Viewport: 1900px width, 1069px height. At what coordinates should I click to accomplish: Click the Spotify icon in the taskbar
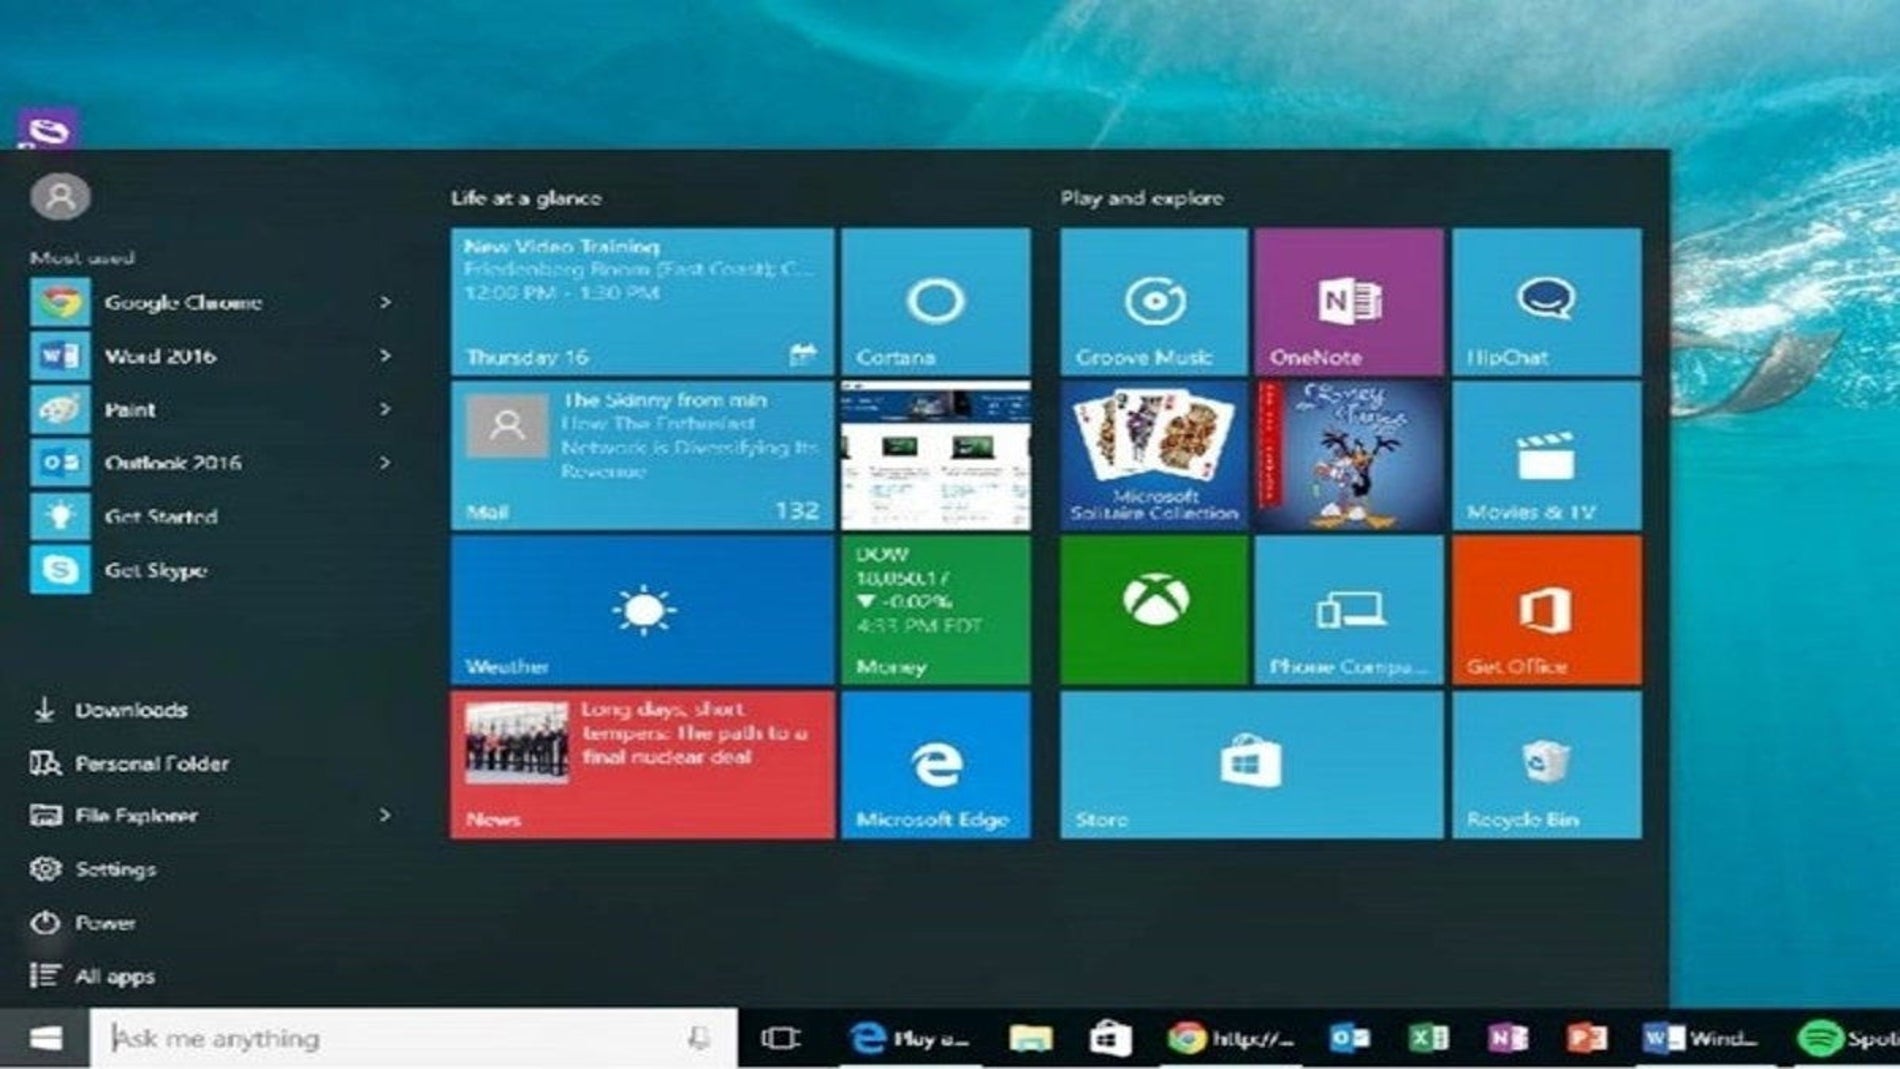click(1821, 1038)
